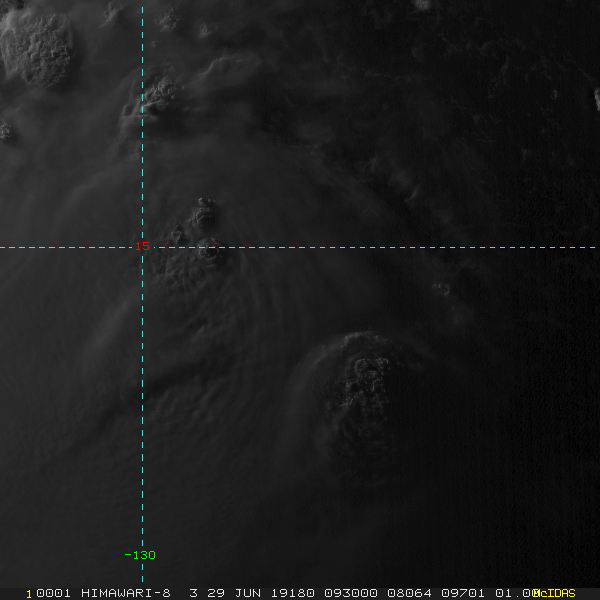600x600 pixels.
Task: Click the green longitude label -130
Action: pyautogui.click(x=140, y=555)
